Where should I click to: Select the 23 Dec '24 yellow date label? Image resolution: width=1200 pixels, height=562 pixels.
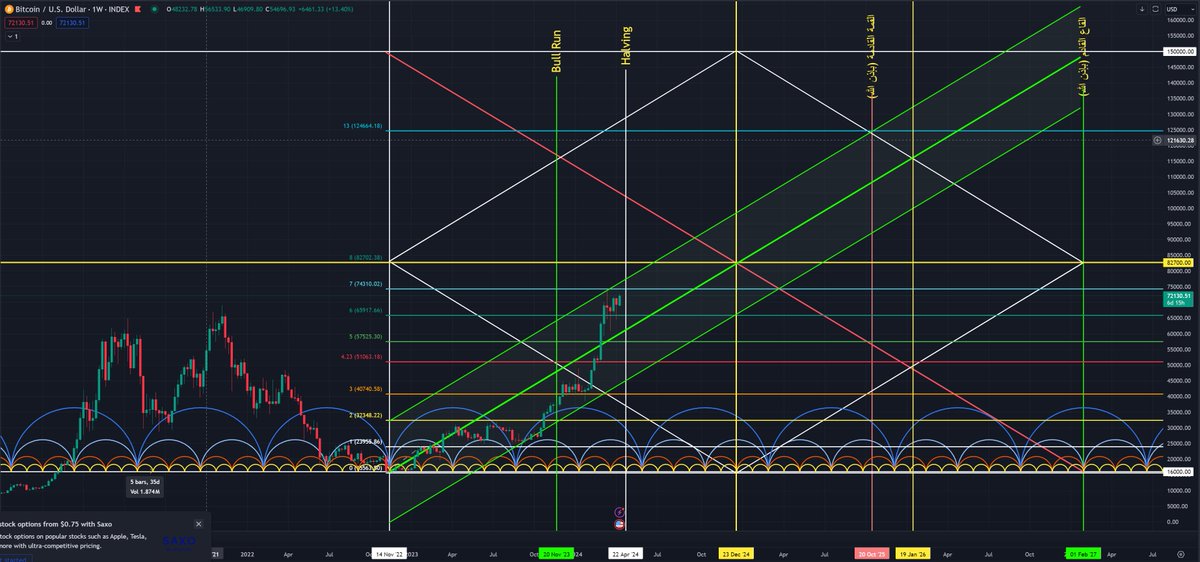point(736,553)
